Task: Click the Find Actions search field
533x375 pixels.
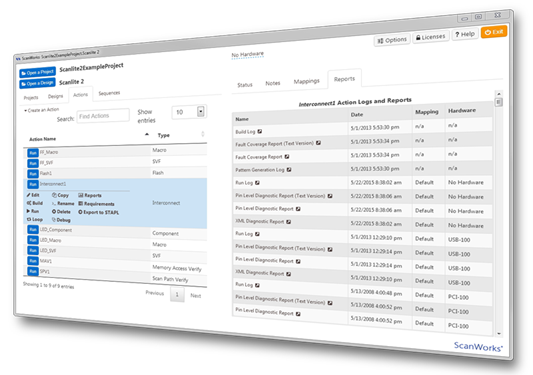Action: pos(103,116)
